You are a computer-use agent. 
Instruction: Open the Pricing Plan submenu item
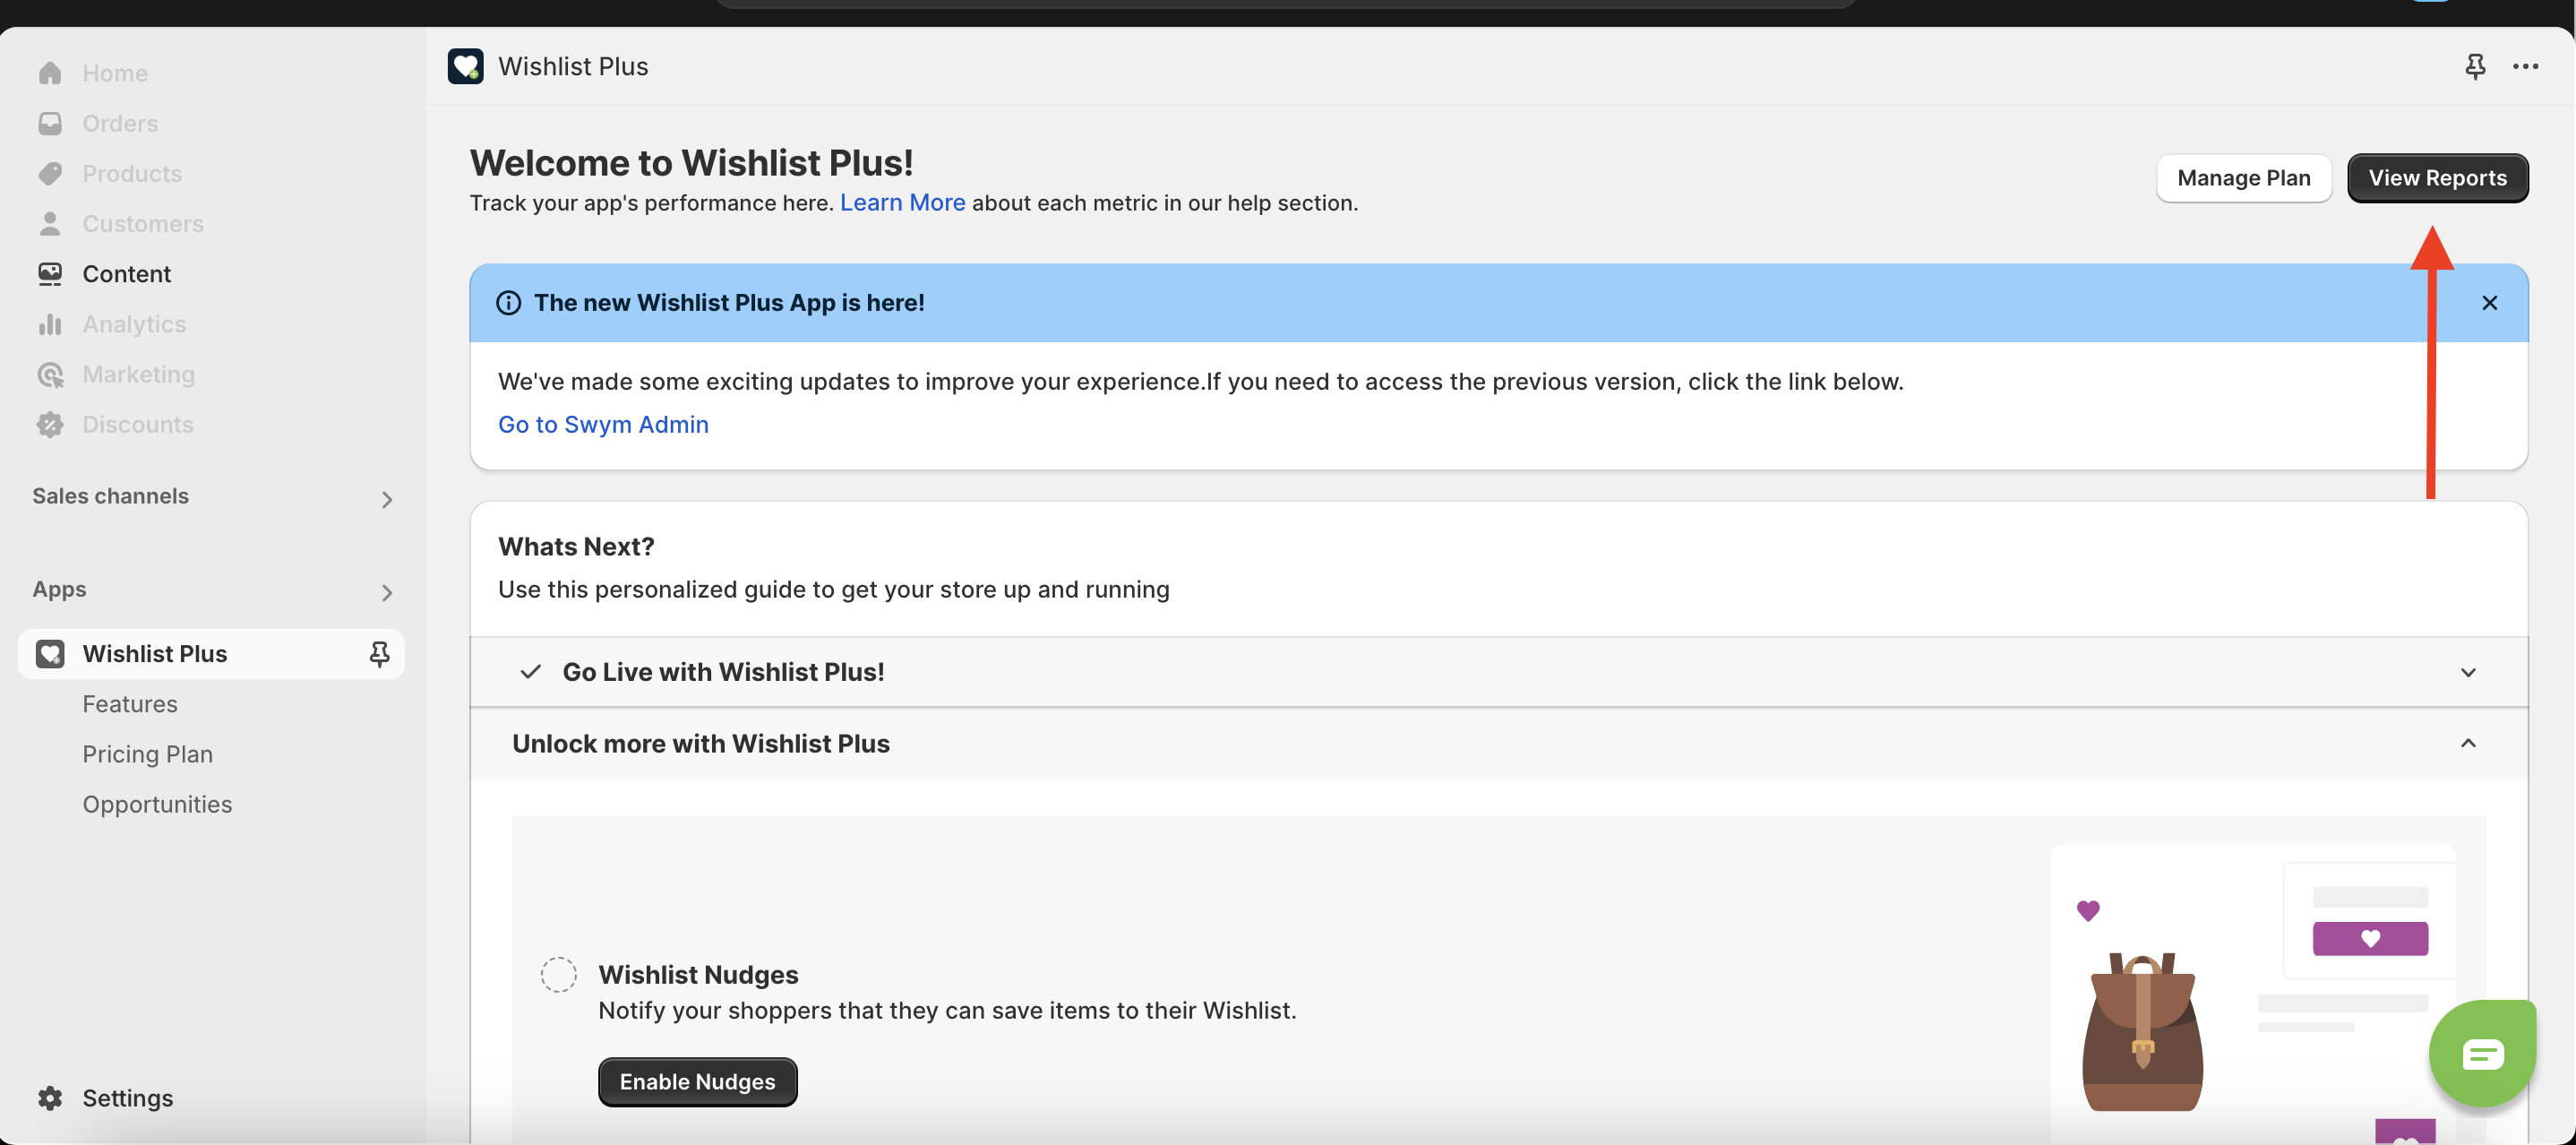pos(147,754)
